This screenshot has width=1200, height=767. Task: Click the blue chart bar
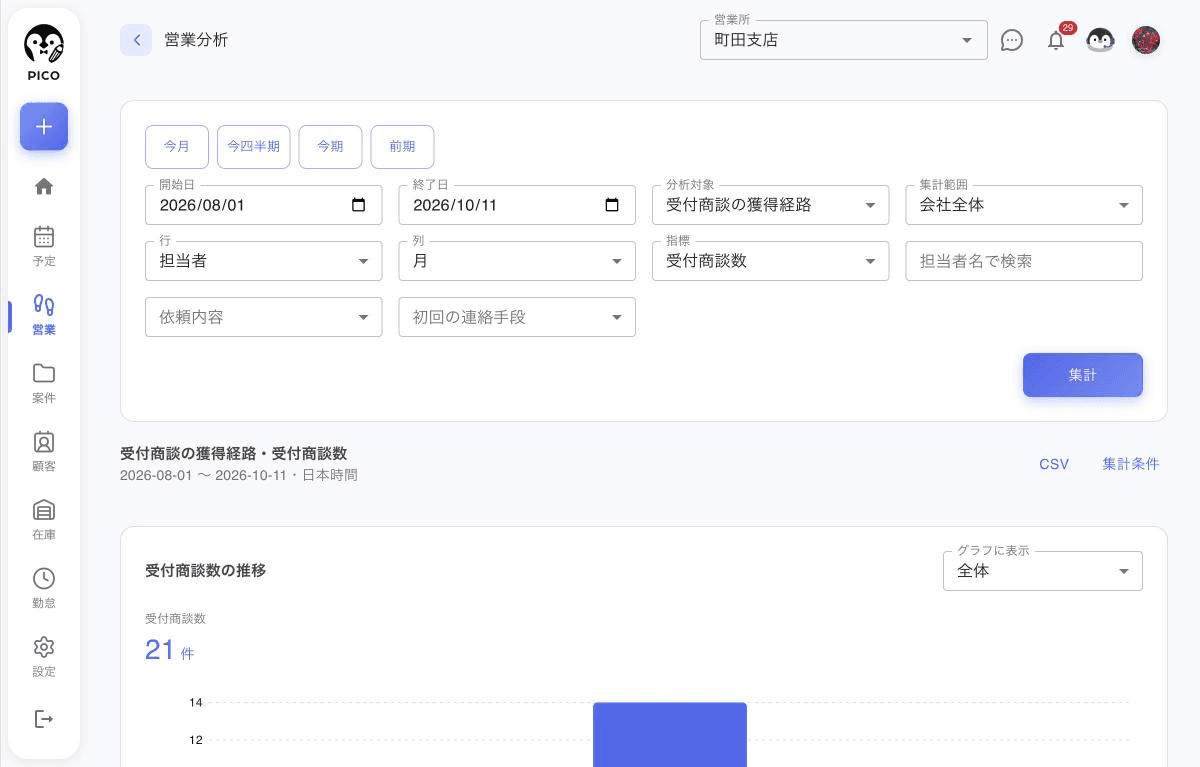670,735
